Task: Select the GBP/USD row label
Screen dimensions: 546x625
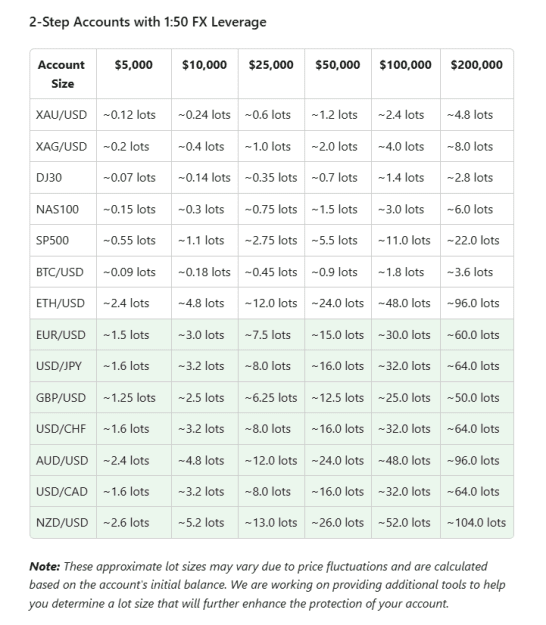Action: (61, 398)
